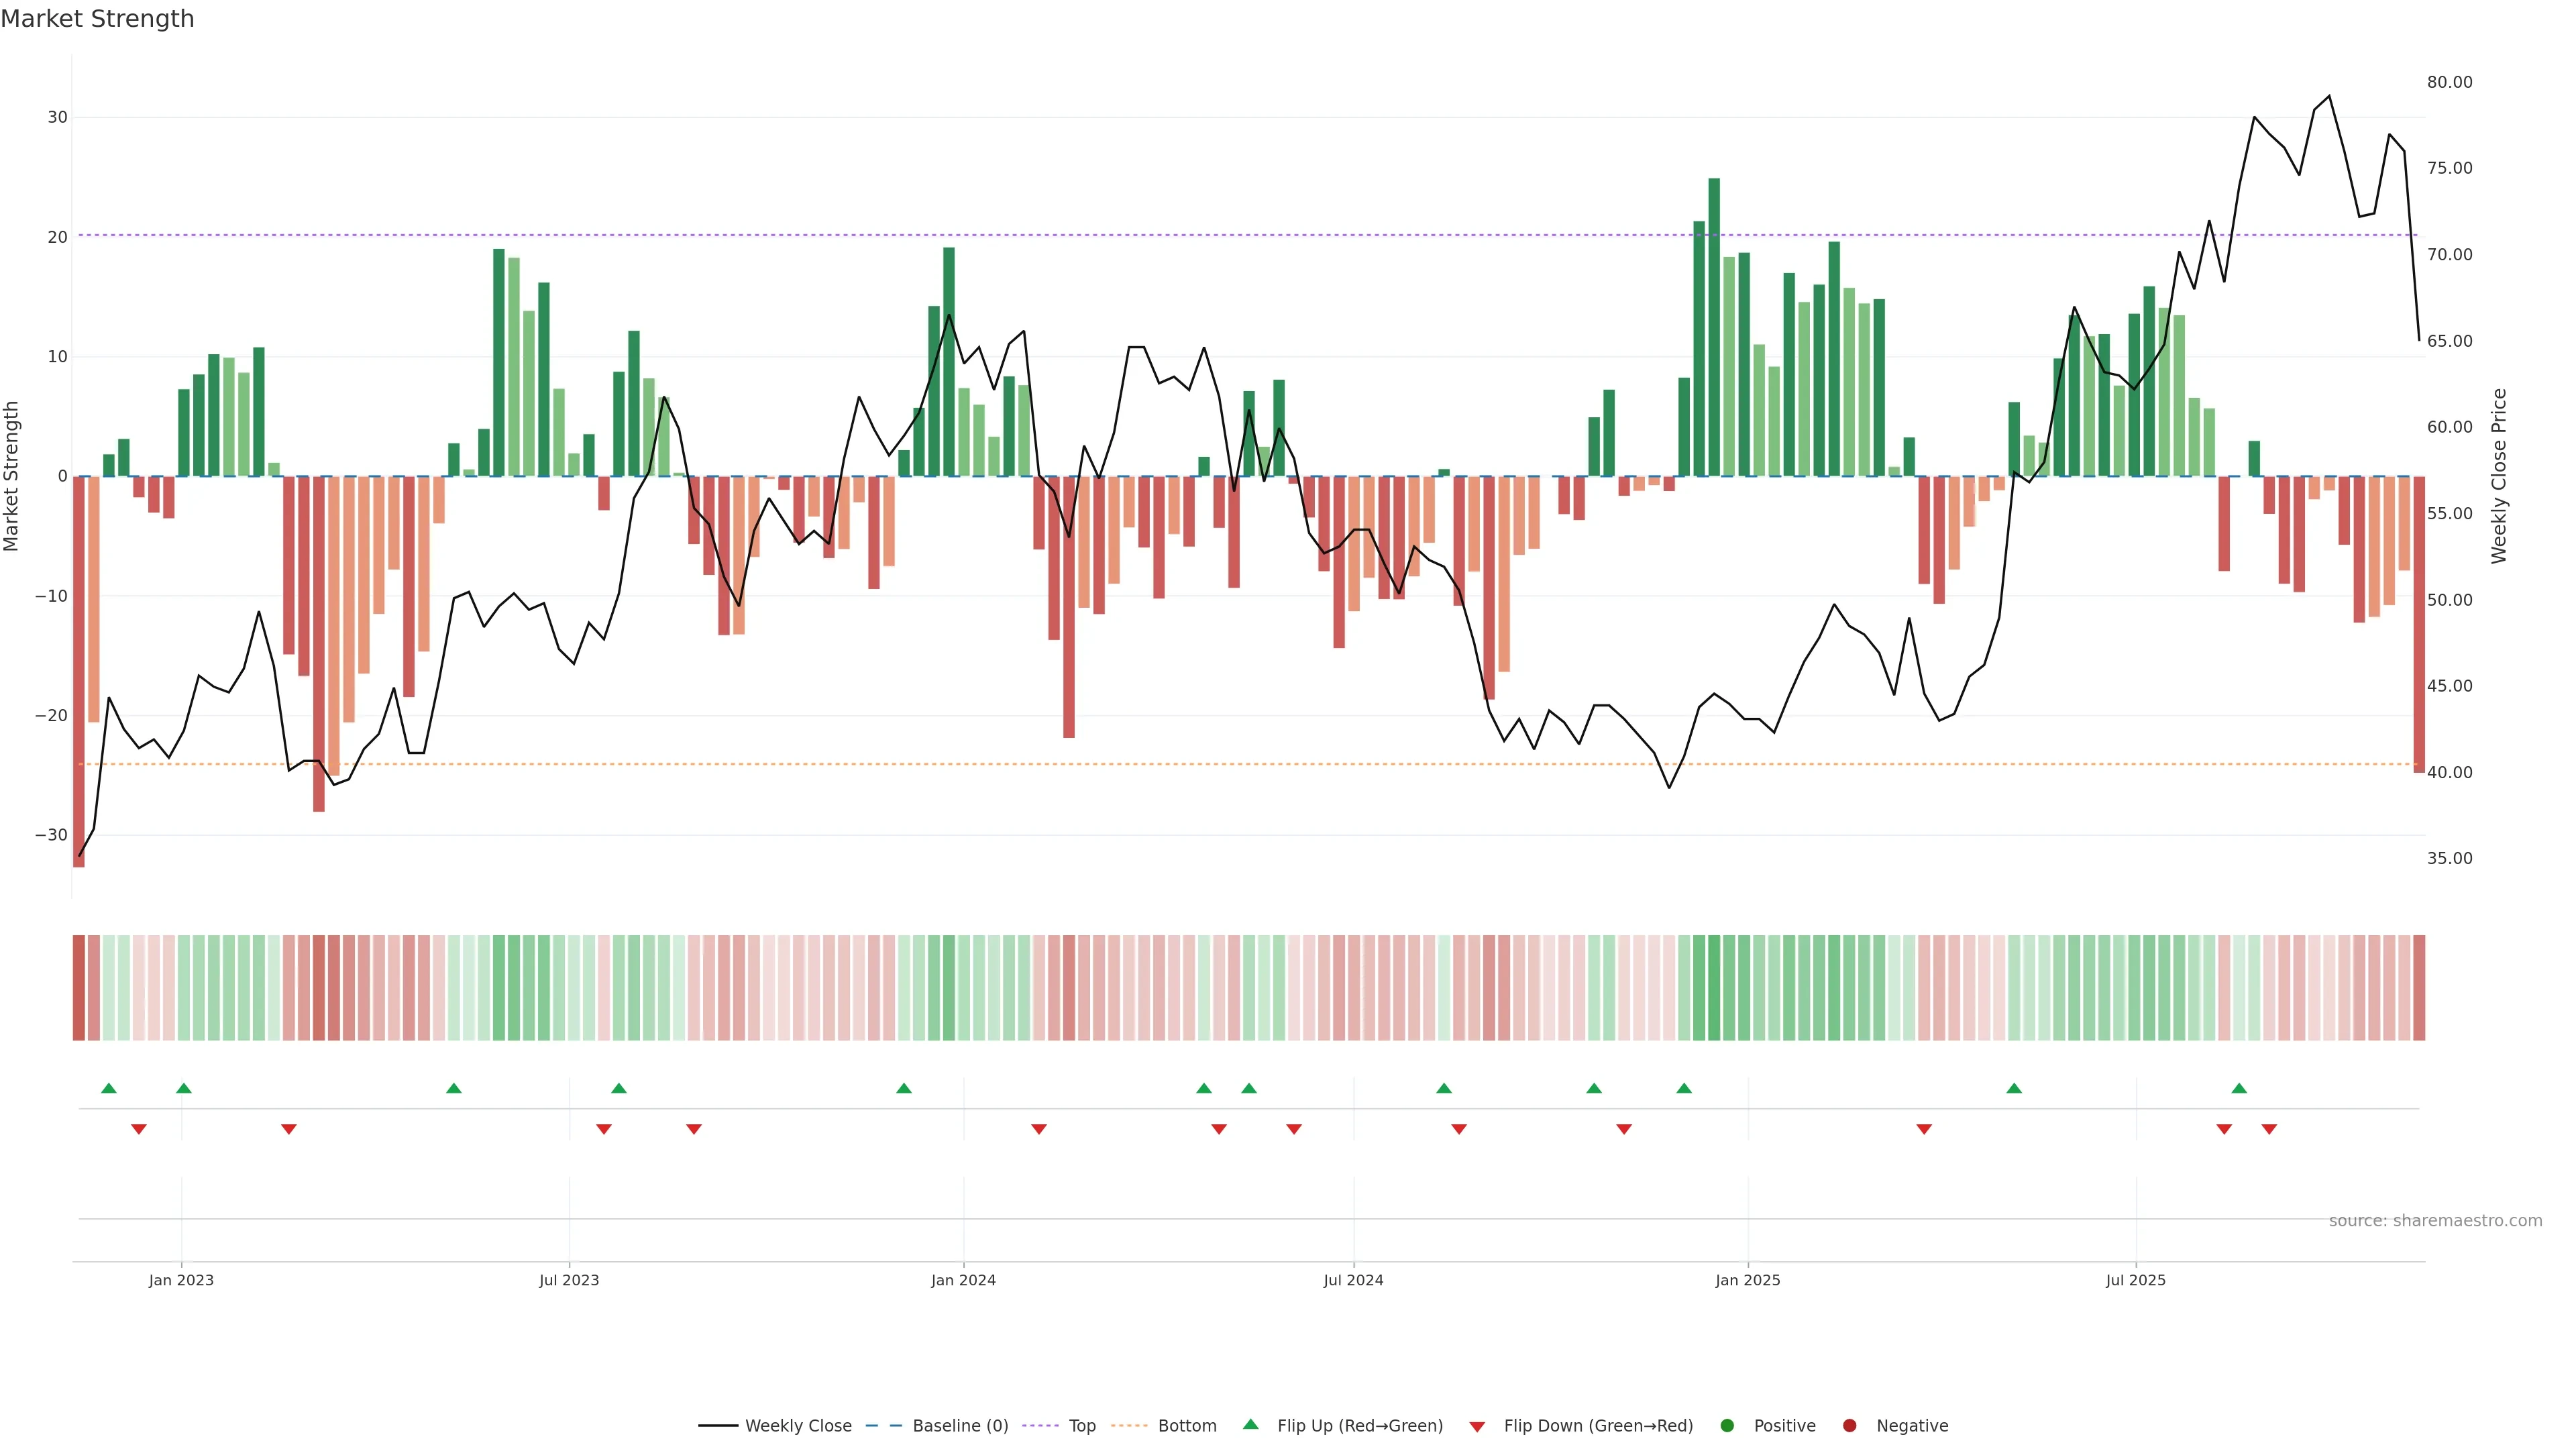Screen dimensions: 2576x1449
Task: Click the Negative red circle legend icon
Action: (x=1849, y=1426)
